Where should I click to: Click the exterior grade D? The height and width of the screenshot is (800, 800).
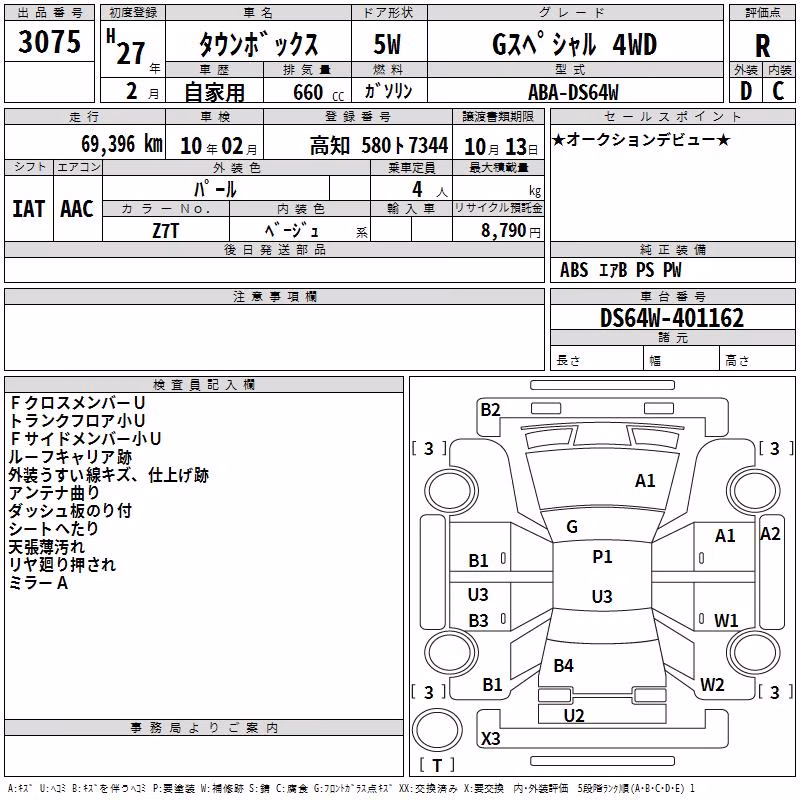tap(746, 91)
